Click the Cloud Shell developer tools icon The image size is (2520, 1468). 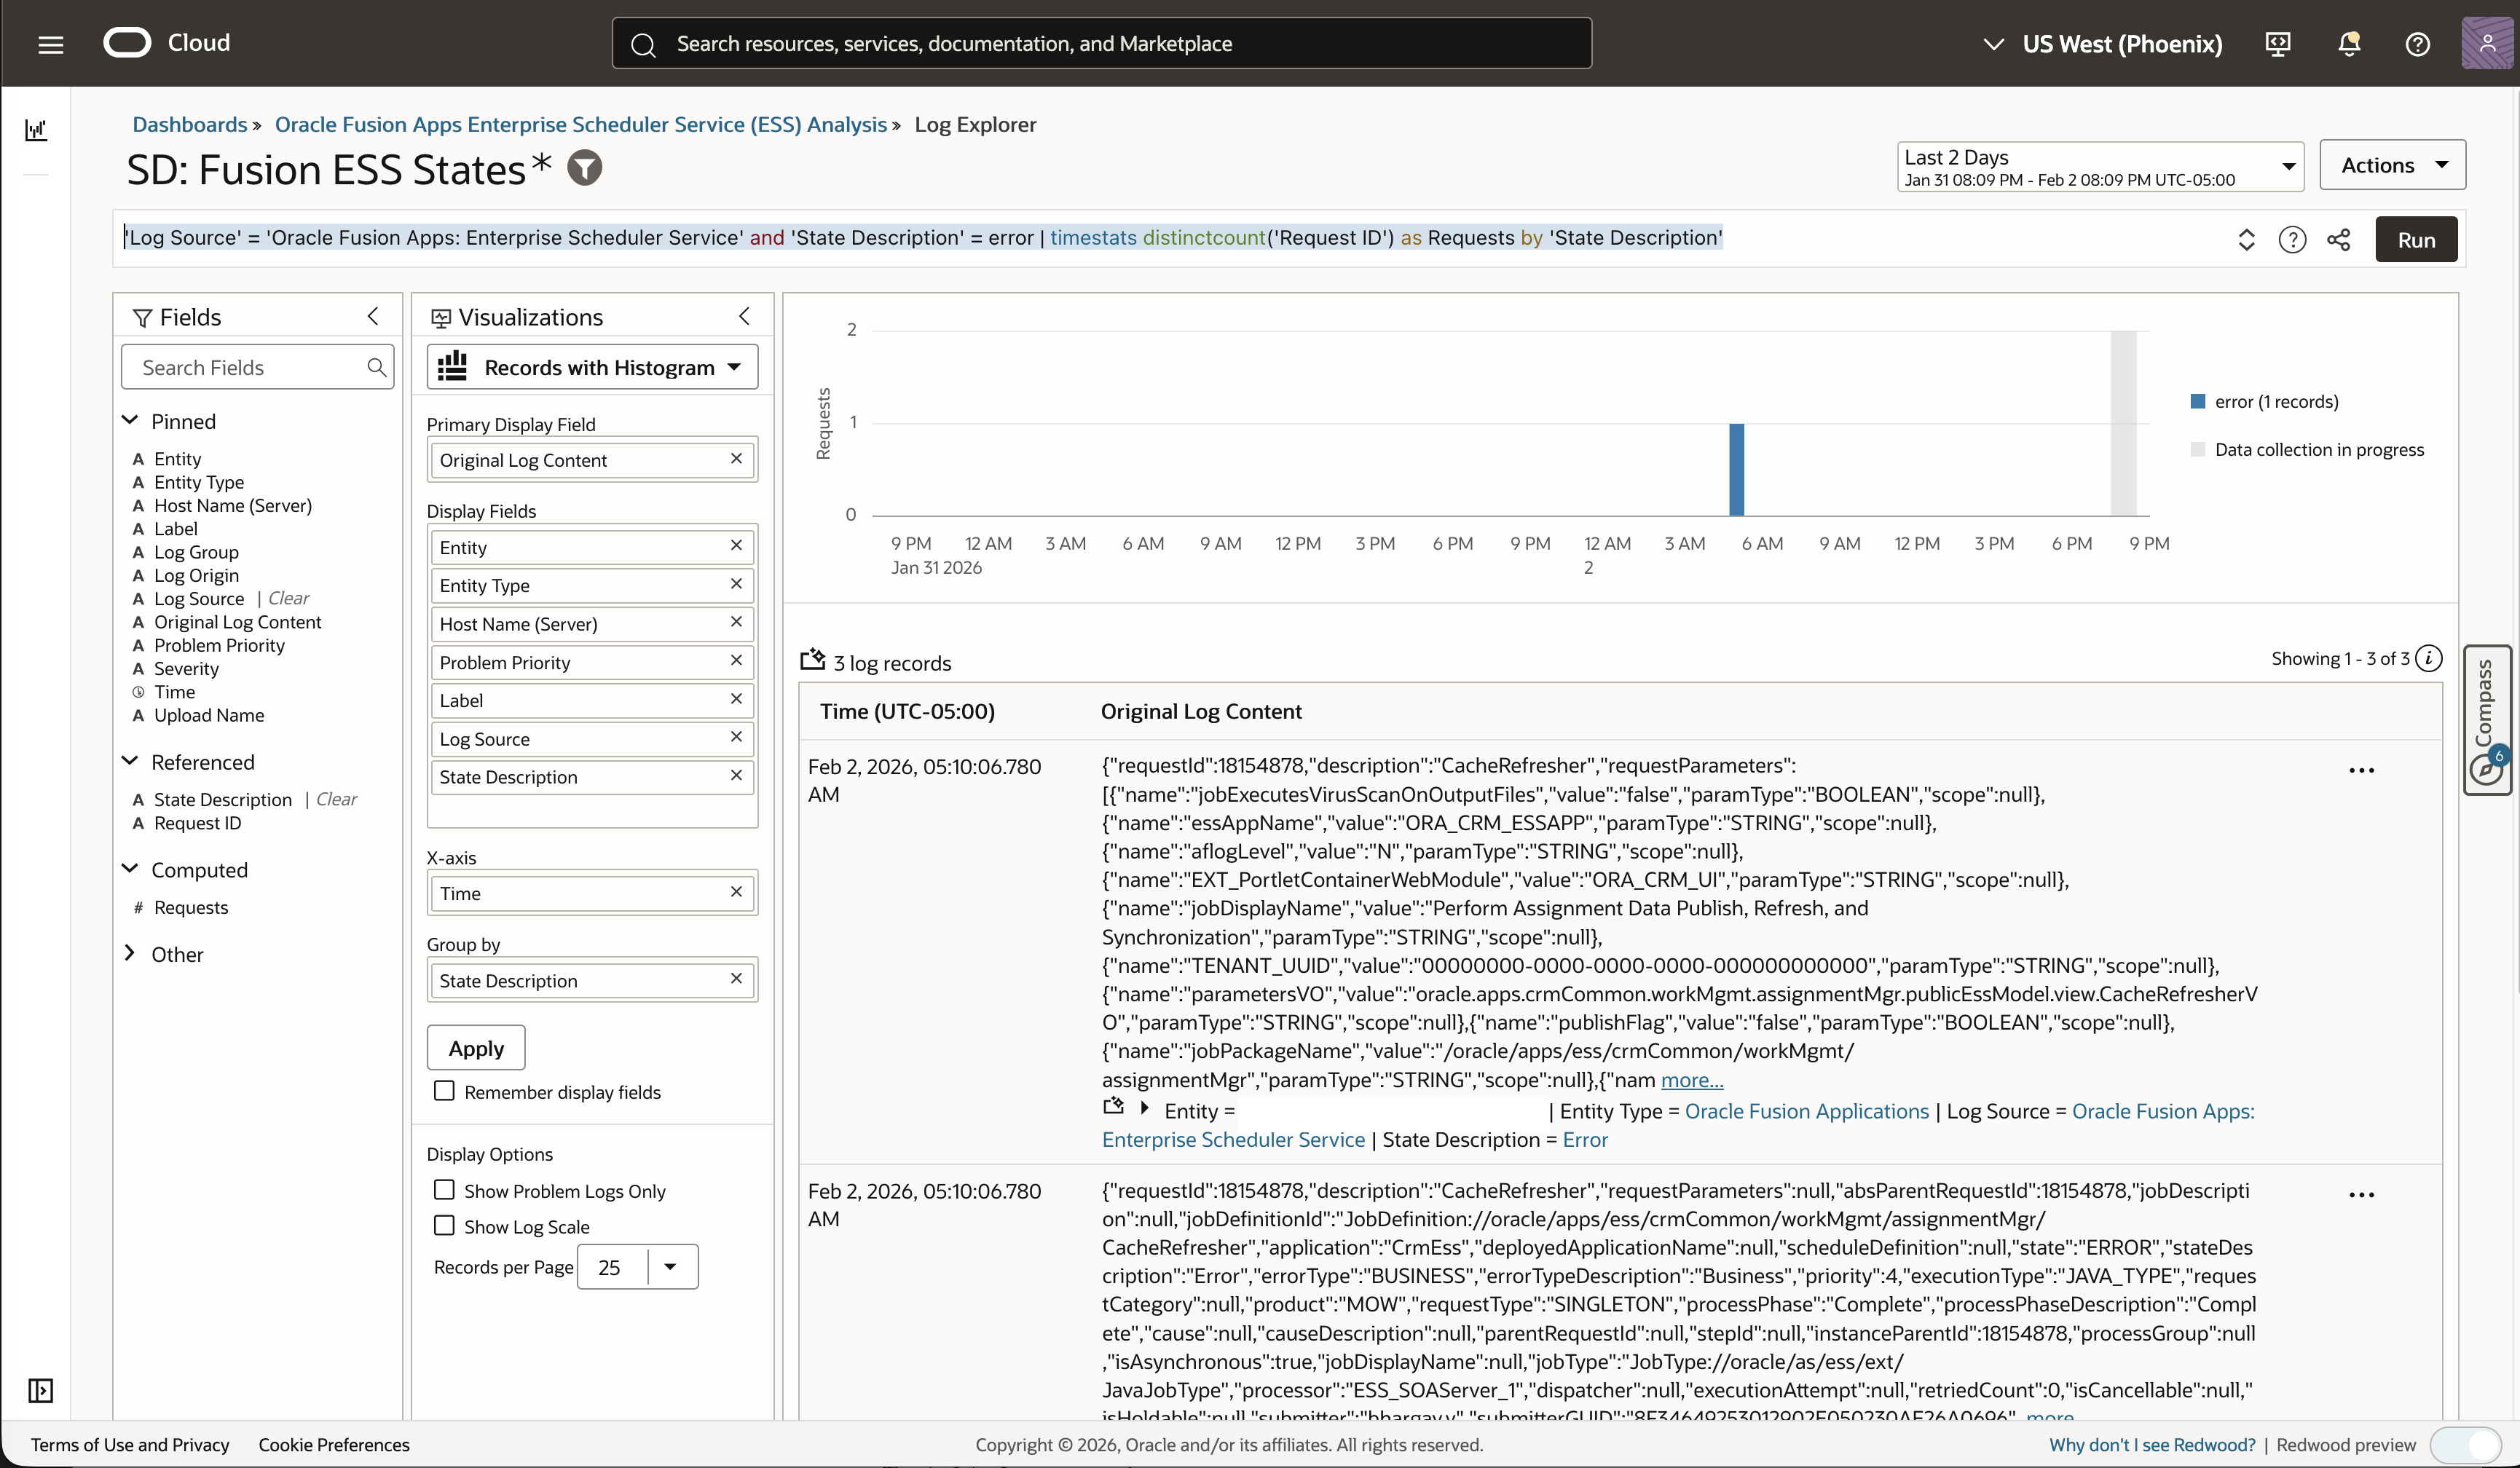(x=2278, y=44)
